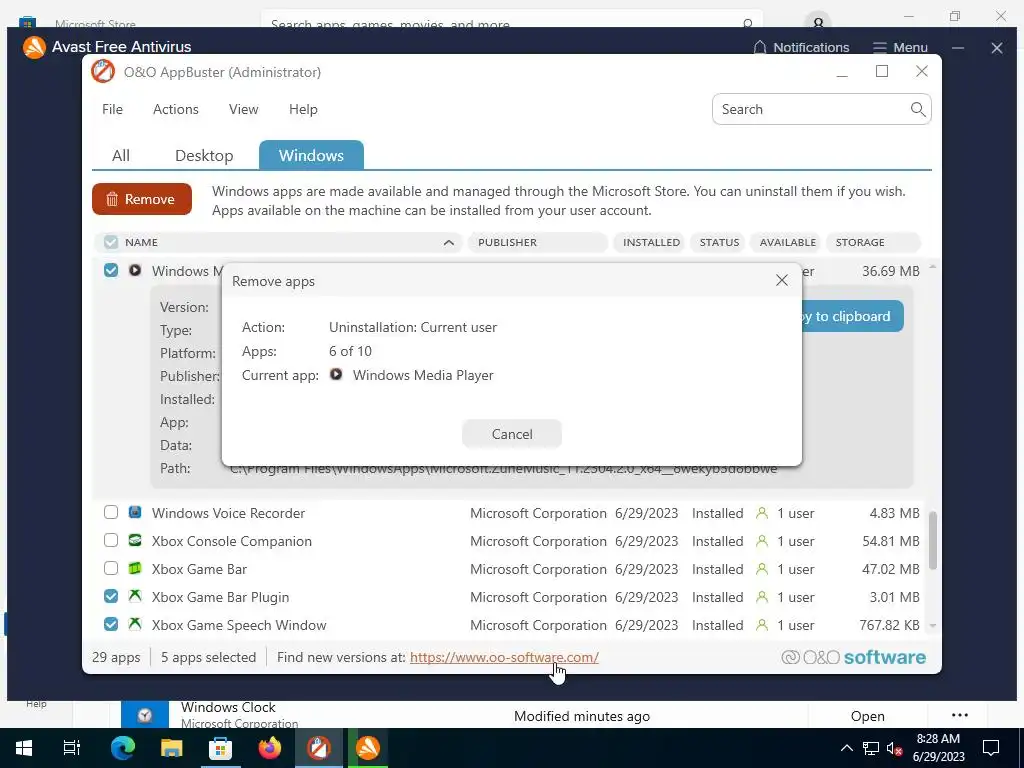The image size is (1024, 768).
Task: Click the app list vertical scrollbar thumb
Action: (933, 540)
